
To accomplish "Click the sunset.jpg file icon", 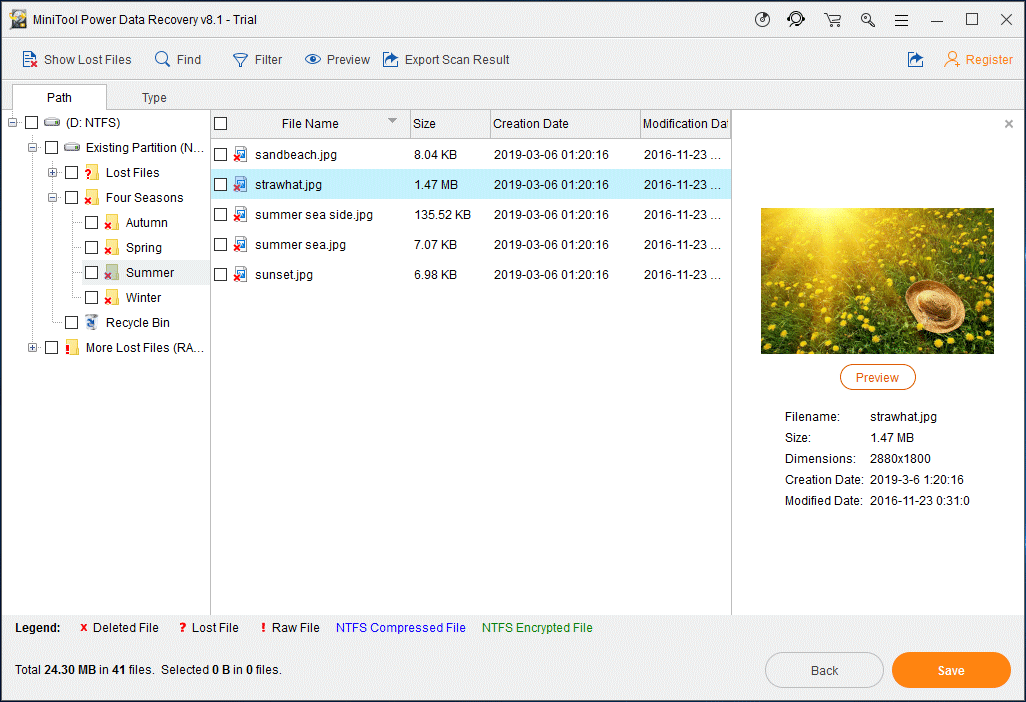I will 240,275.
